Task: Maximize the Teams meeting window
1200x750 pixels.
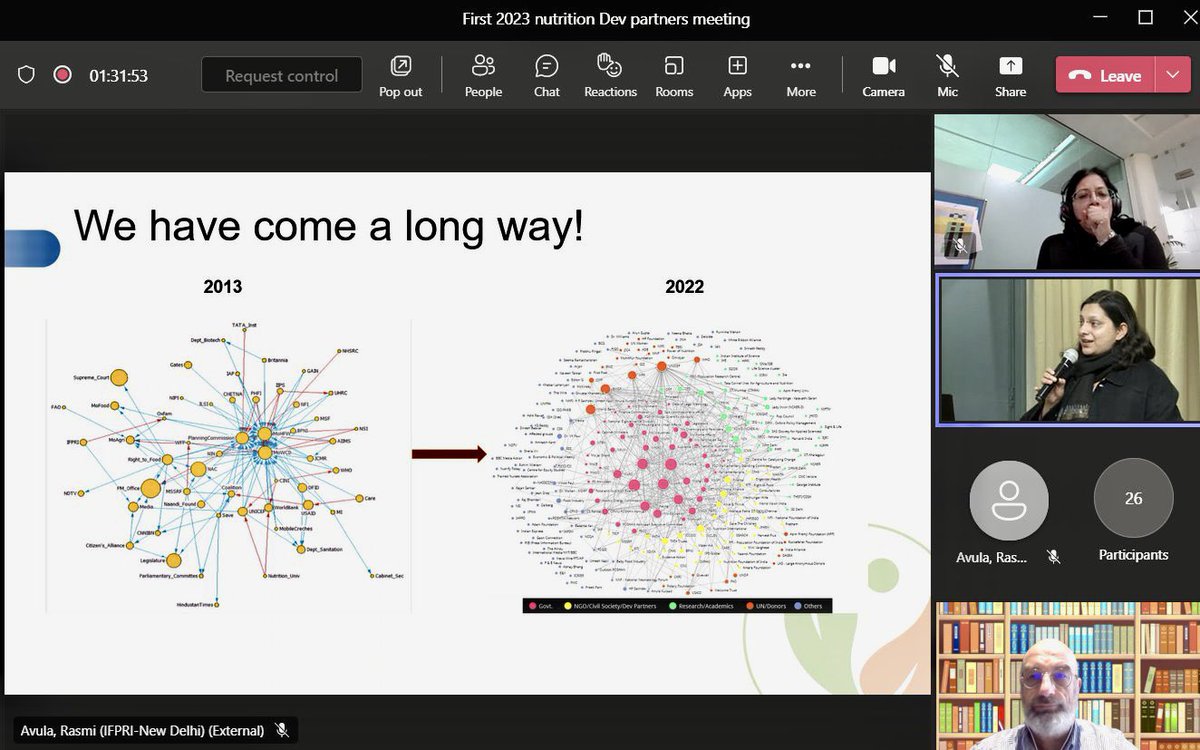Action: pos(1146,18)
